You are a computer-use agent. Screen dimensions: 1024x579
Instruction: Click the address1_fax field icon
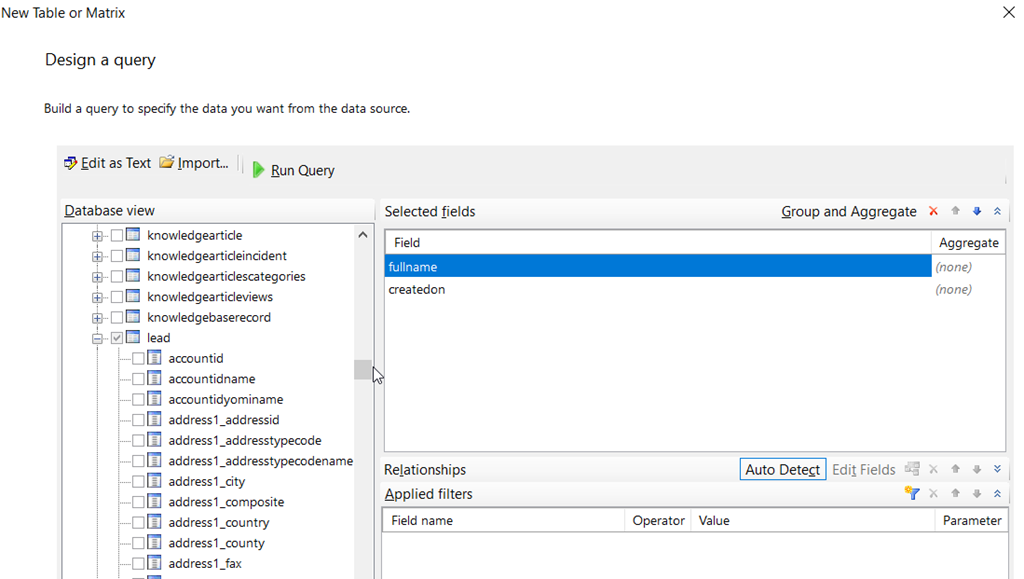(x=154, y=563)
